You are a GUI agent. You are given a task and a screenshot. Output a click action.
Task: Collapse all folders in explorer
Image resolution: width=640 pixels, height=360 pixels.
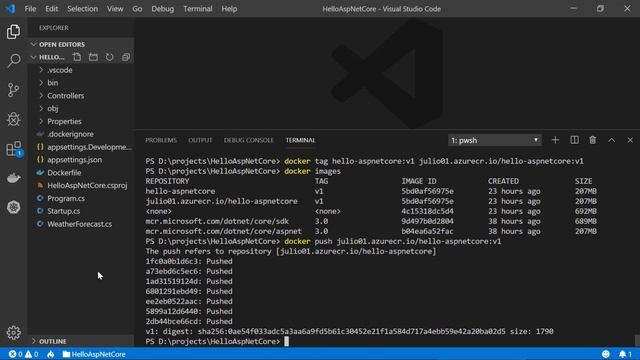[126, 57]
